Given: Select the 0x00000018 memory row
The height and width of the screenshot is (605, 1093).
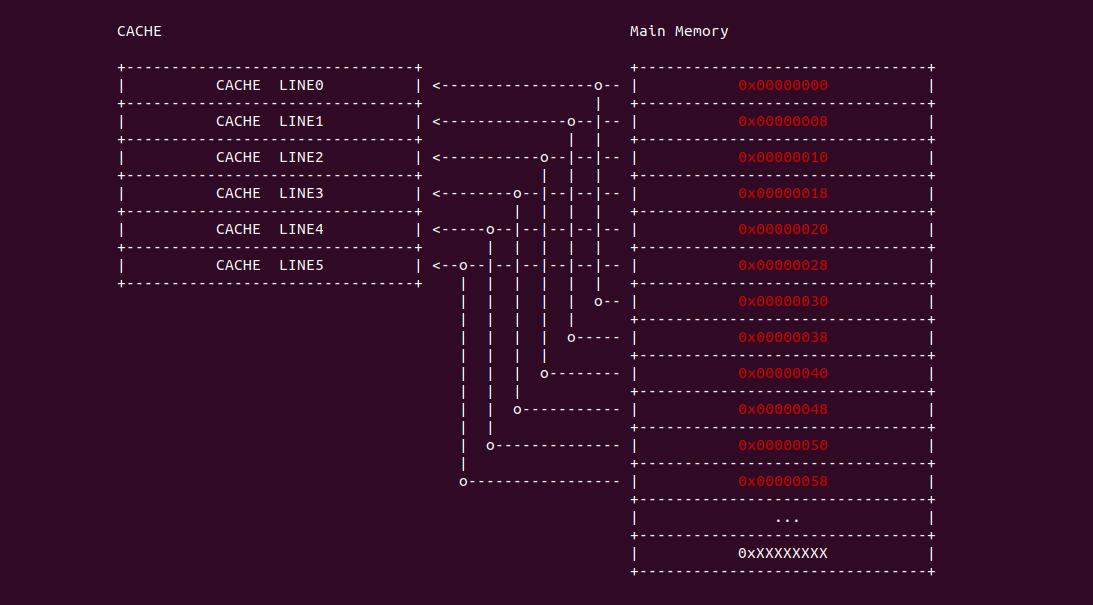Looking at the screenshot, I should click(783, 194).
